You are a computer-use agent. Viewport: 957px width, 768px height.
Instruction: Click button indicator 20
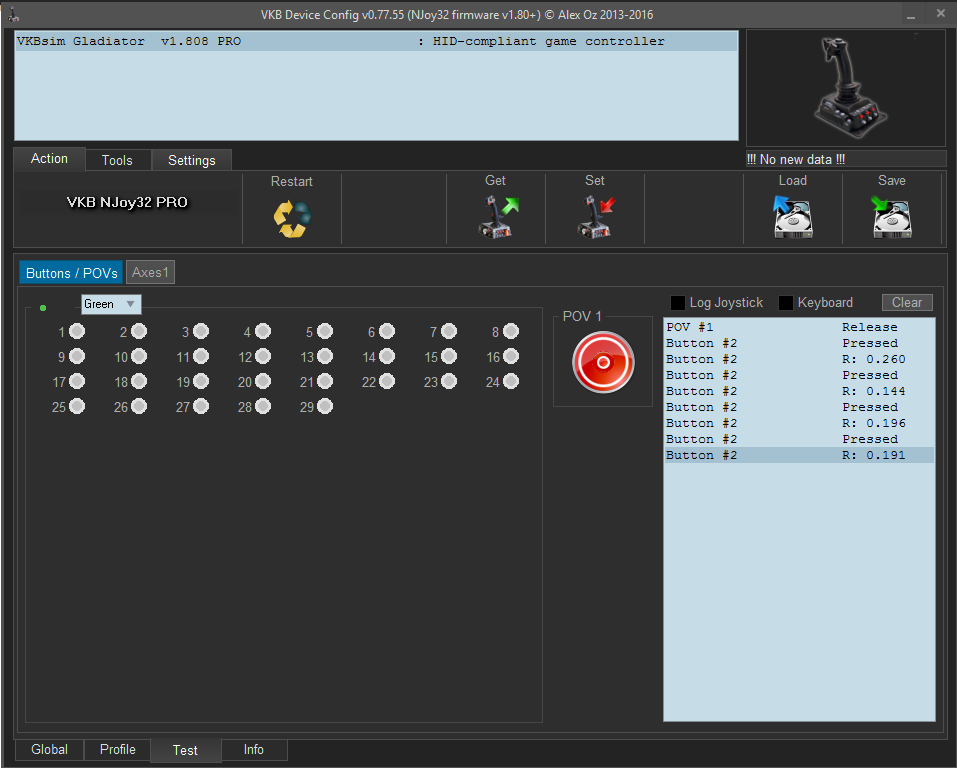[263, 382]
